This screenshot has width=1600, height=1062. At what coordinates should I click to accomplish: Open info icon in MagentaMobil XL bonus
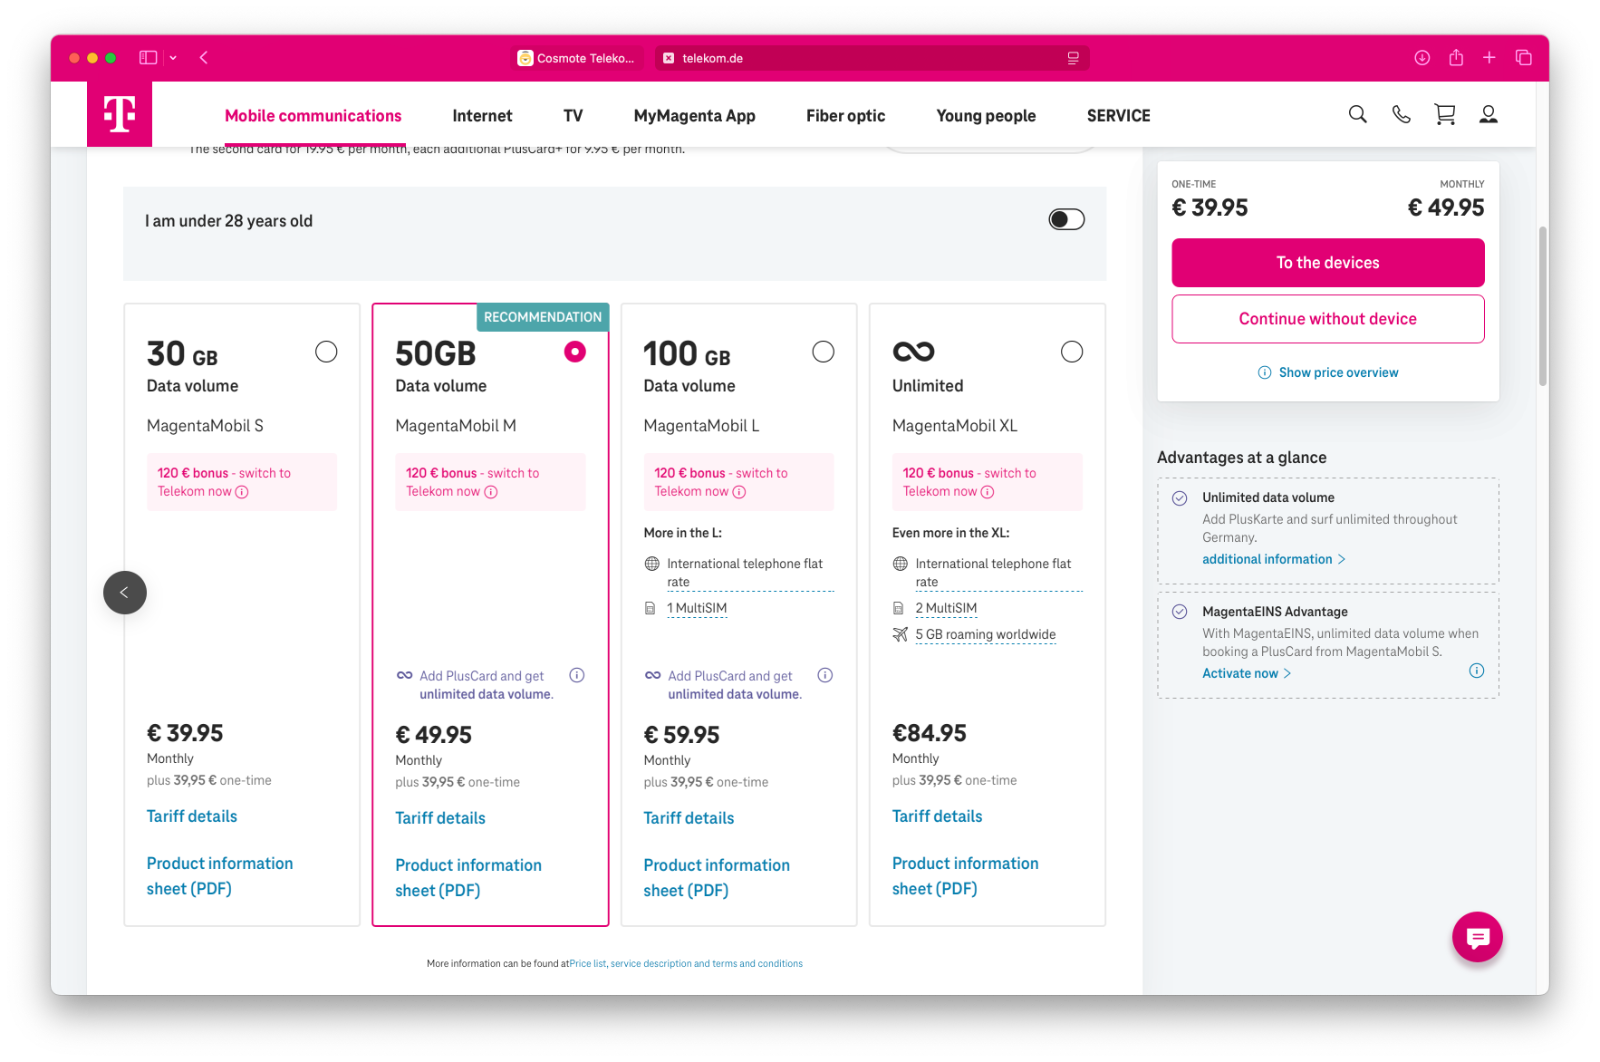click(987, 491)
